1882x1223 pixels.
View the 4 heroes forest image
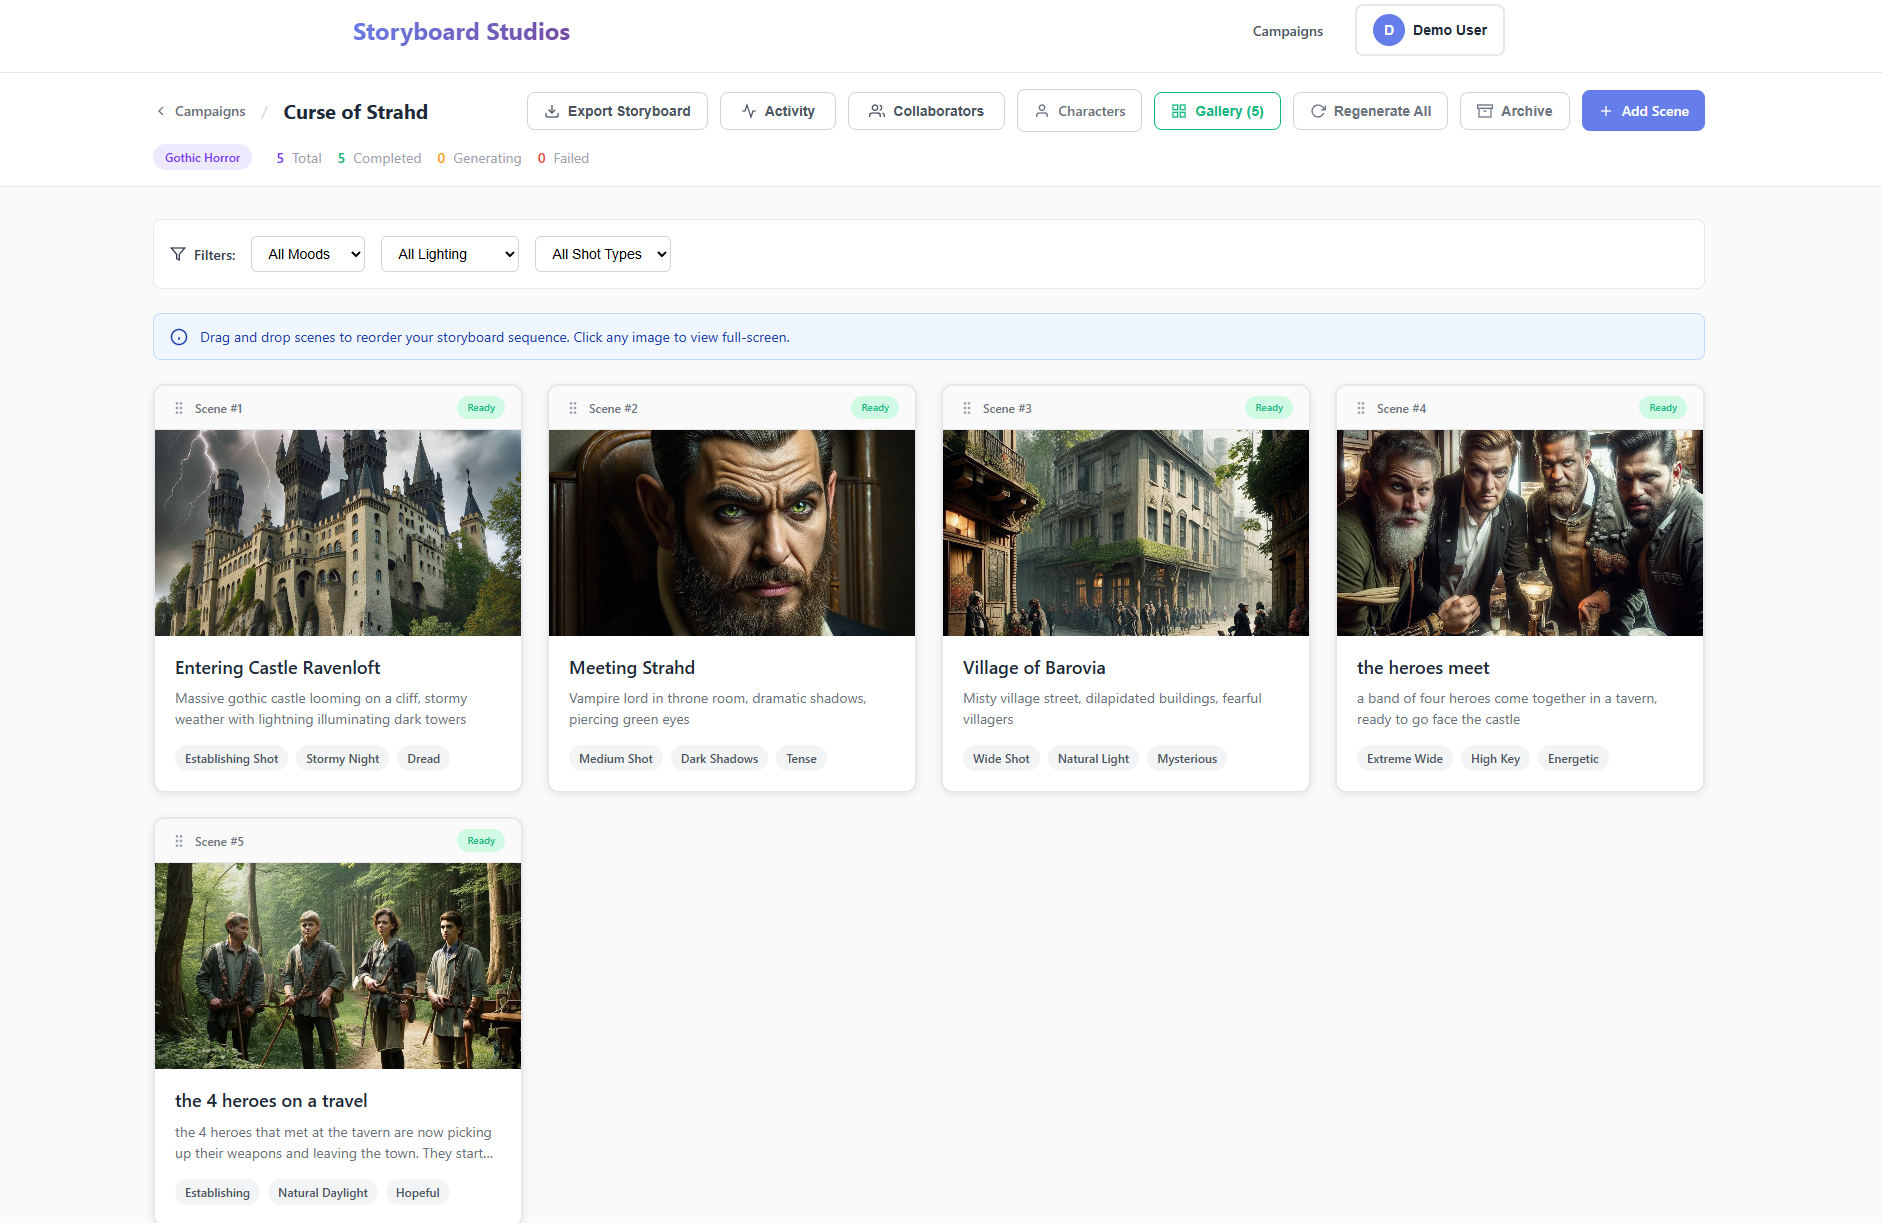click(x=338, y=966)
